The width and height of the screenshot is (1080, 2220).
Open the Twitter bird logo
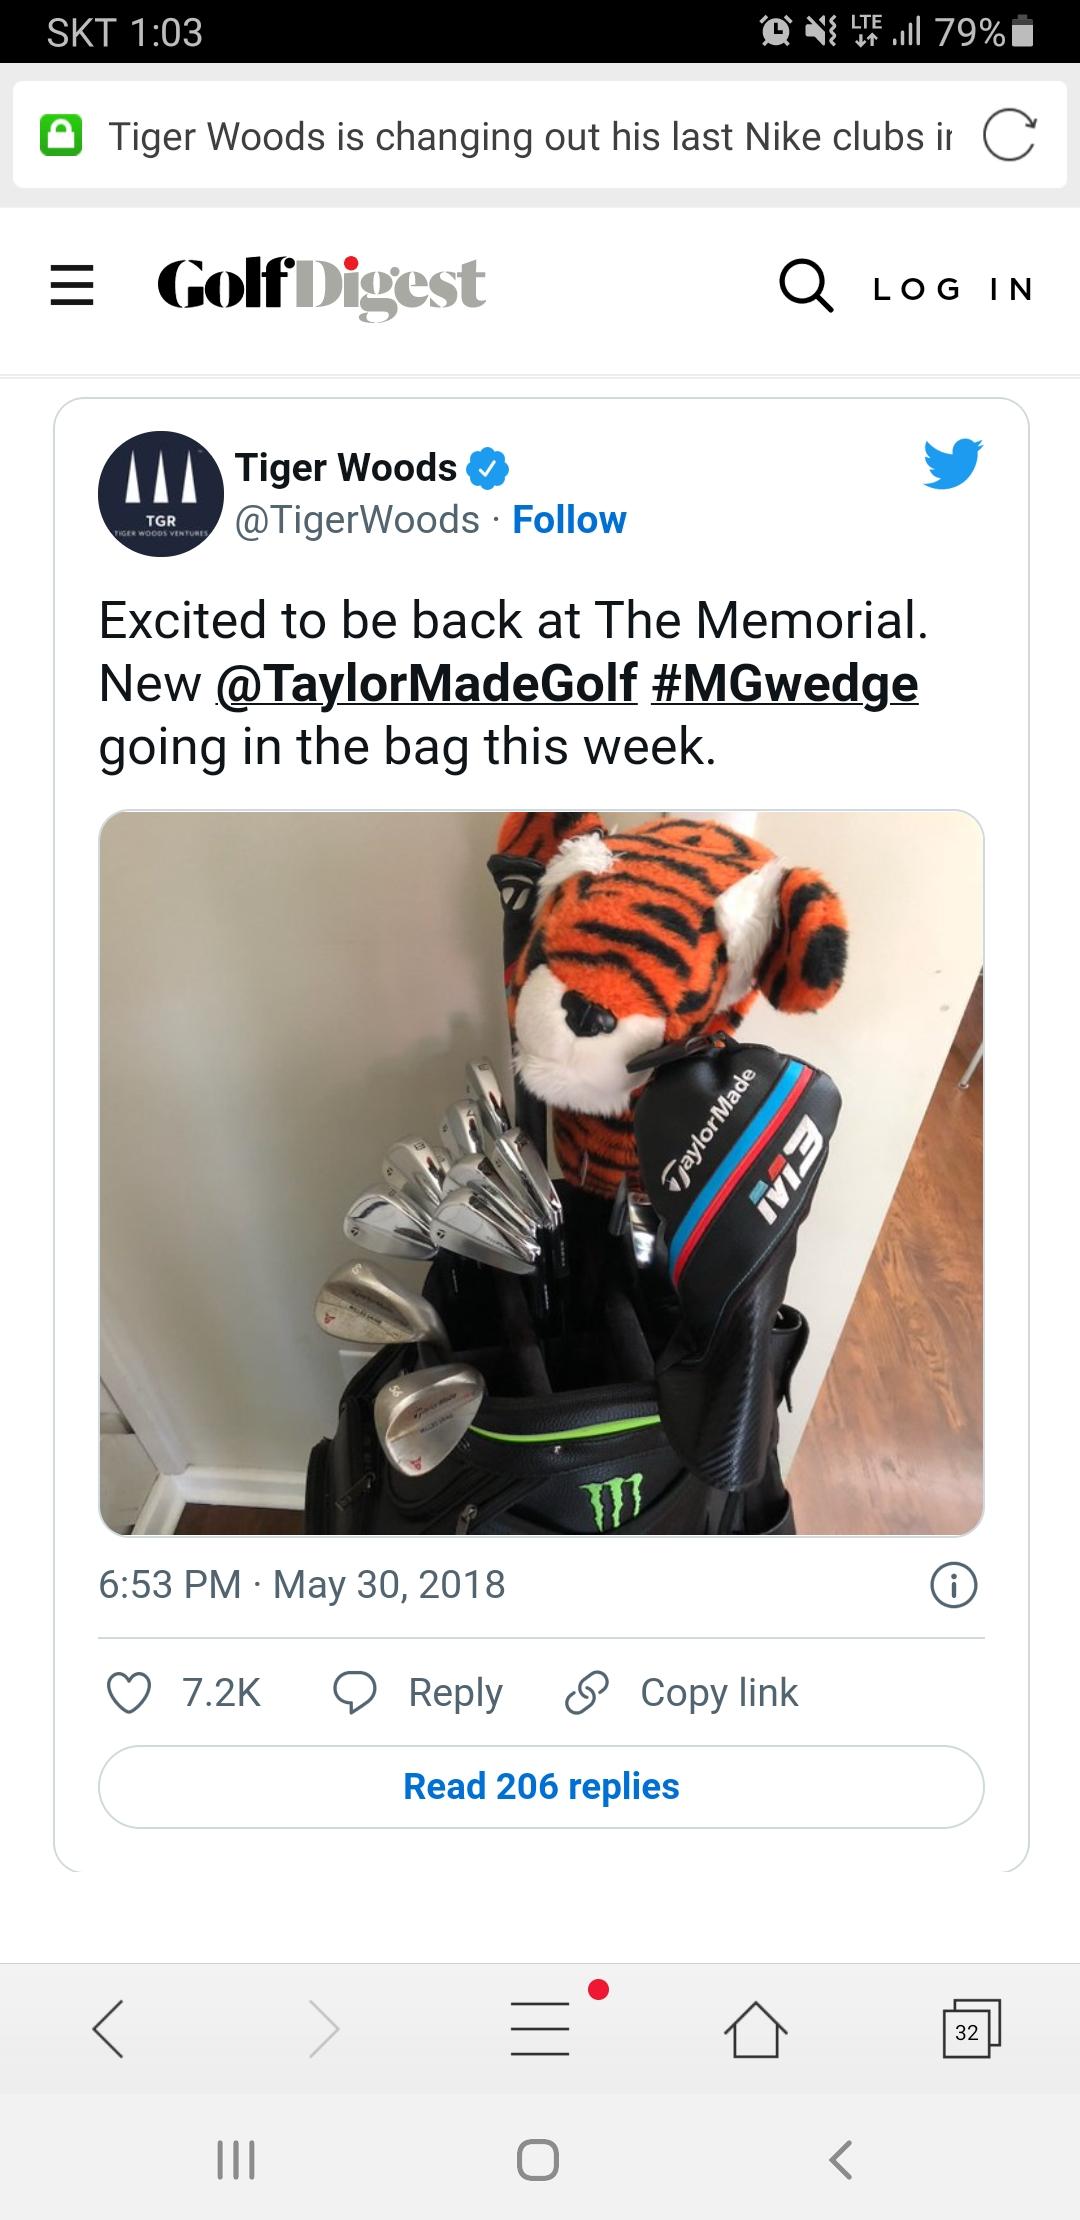(x=952, y=464)
